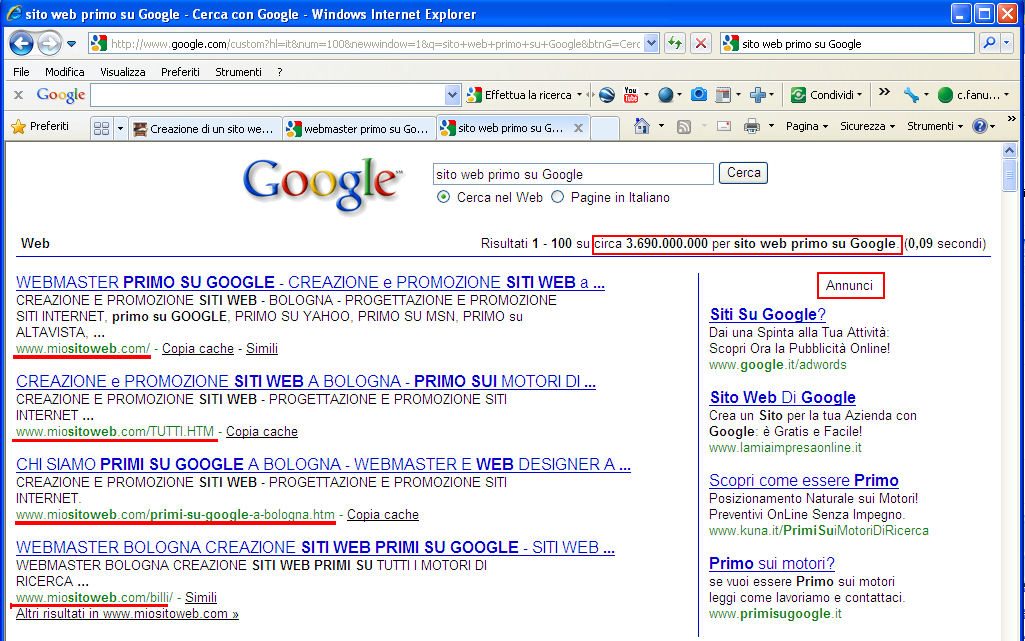
Task: Open the Primo sui motori? ad link
Action: tap(772, 563)
